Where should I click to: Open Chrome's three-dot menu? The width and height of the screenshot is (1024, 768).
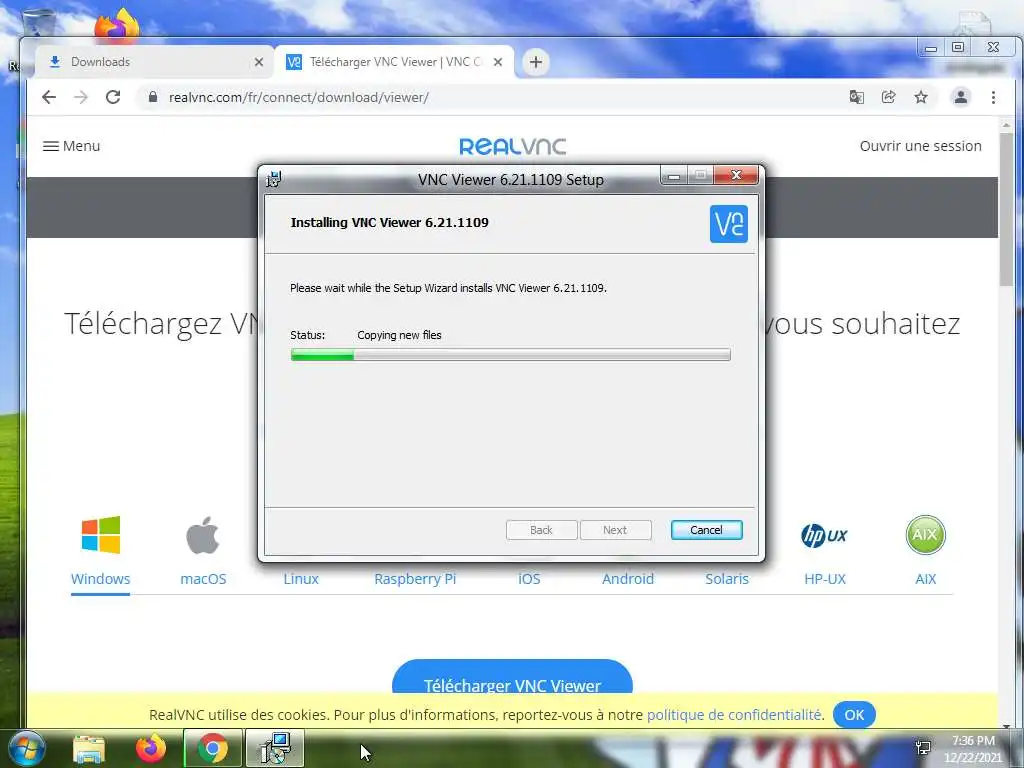993,97
